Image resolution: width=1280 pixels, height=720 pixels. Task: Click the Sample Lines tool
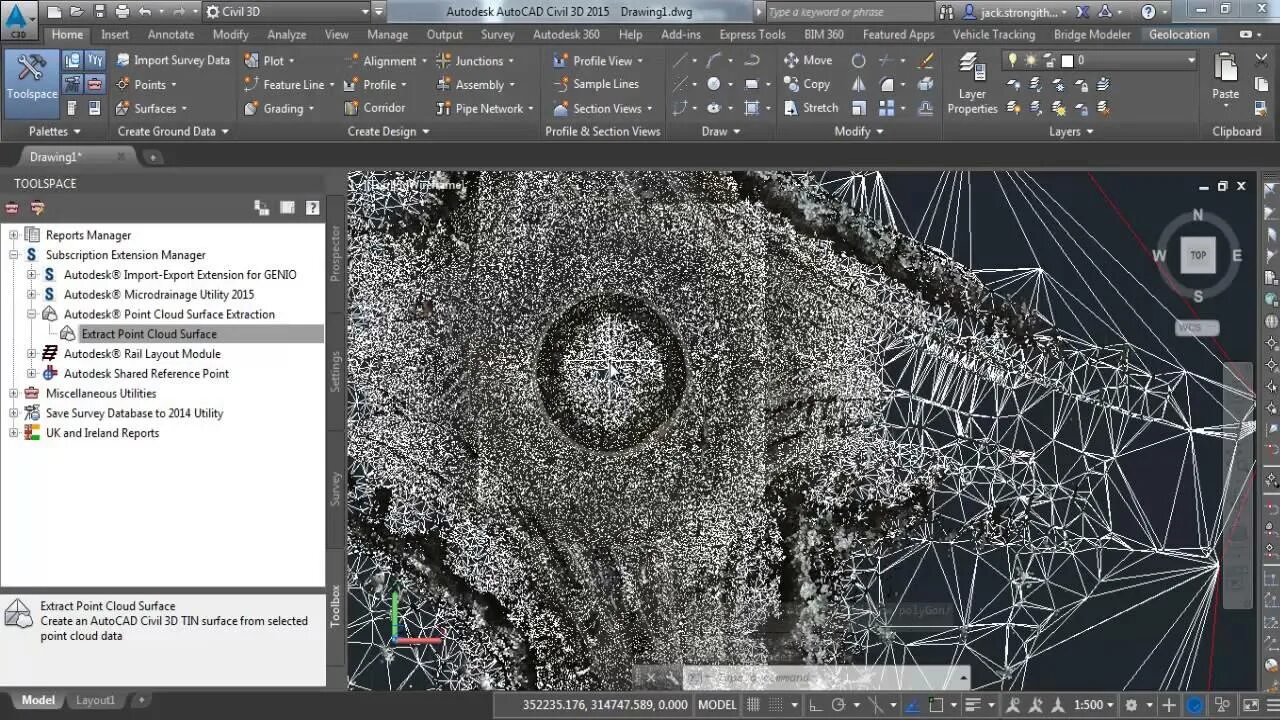click(x=596, y=84)
